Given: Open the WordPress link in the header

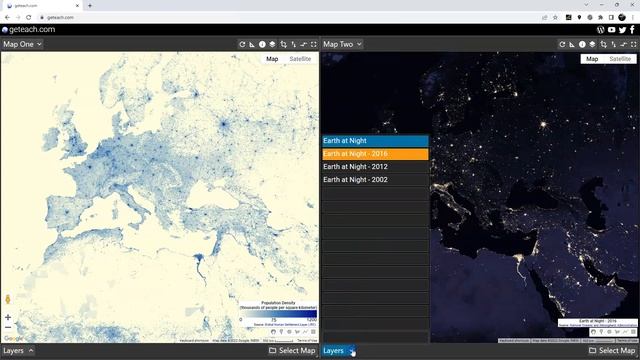Looking at the screenshot, I should click(600, 29).
